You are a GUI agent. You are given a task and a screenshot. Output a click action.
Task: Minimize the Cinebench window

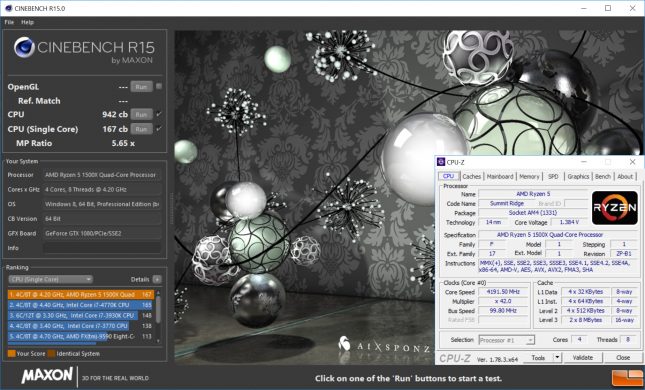(584, 8)
